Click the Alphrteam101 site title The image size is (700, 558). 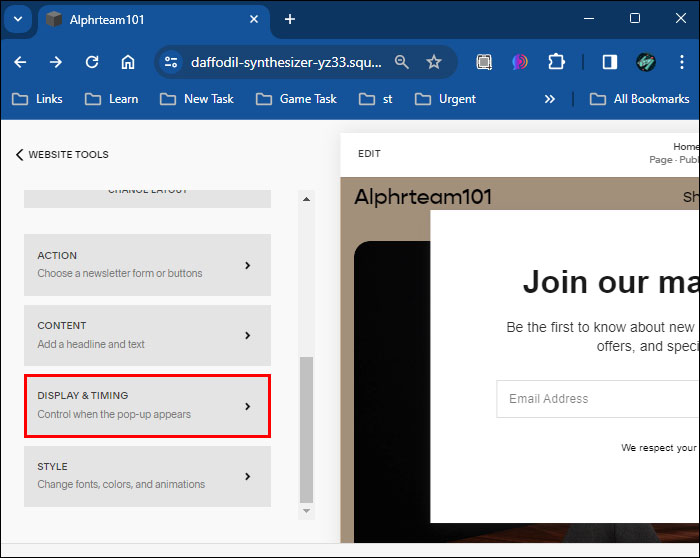point(423,197)
